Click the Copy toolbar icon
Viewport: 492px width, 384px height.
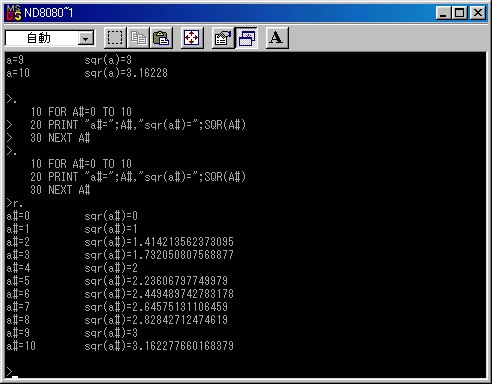tap(138, 38)
